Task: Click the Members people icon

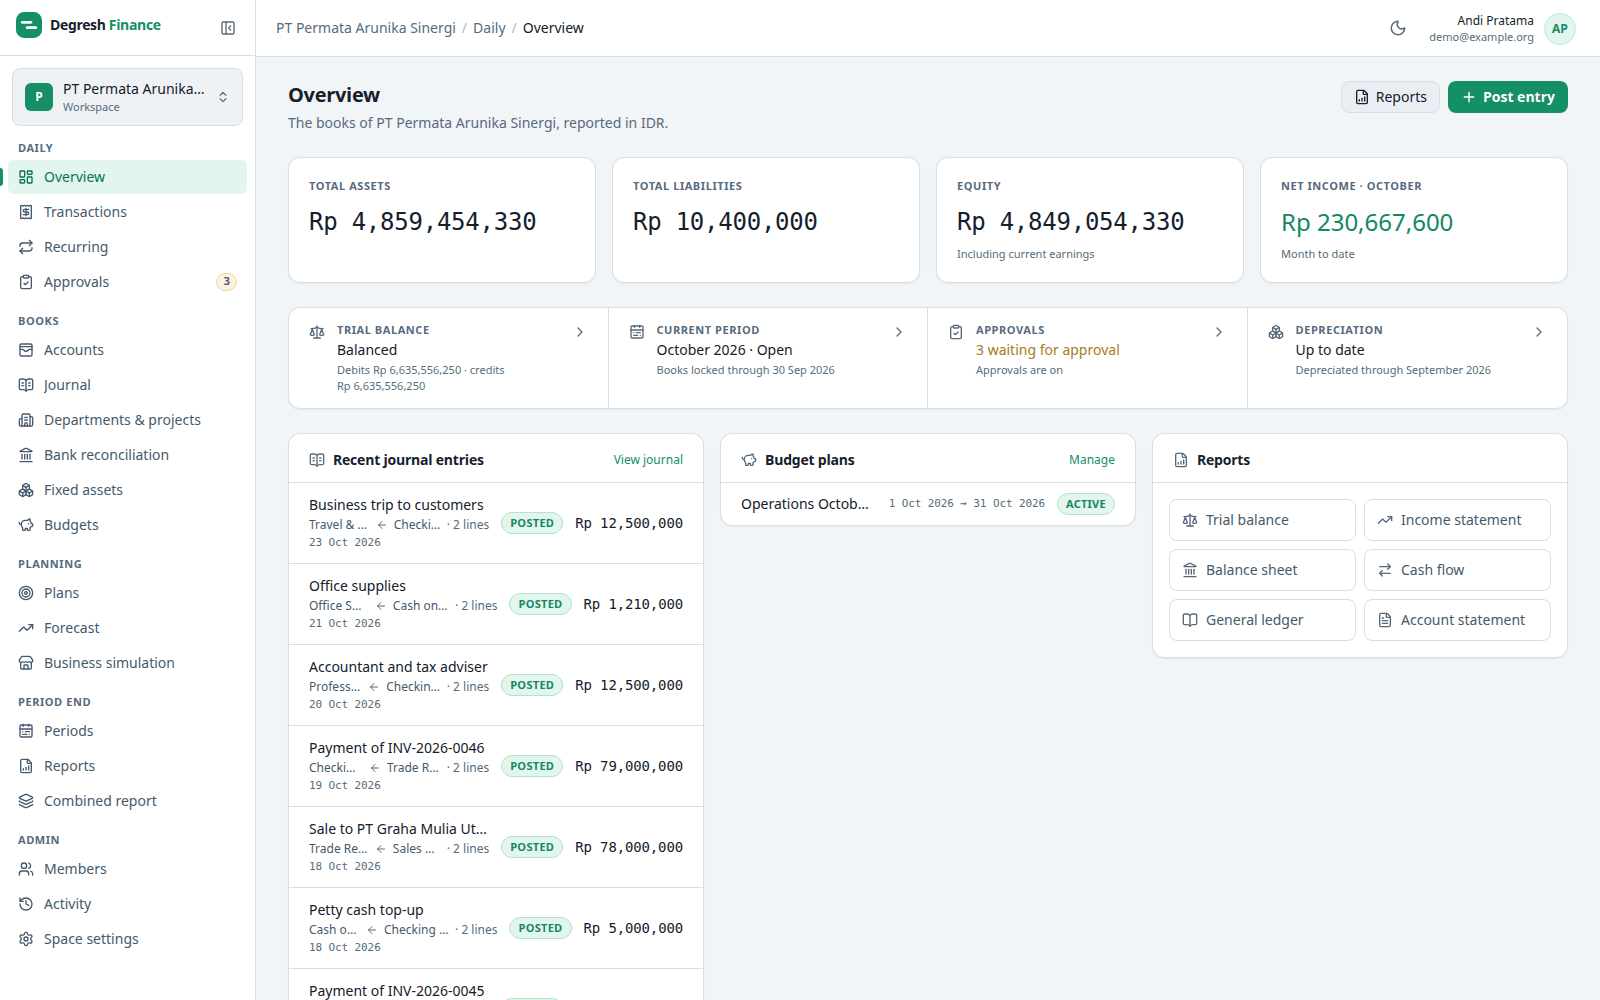Action: (26, 869)
